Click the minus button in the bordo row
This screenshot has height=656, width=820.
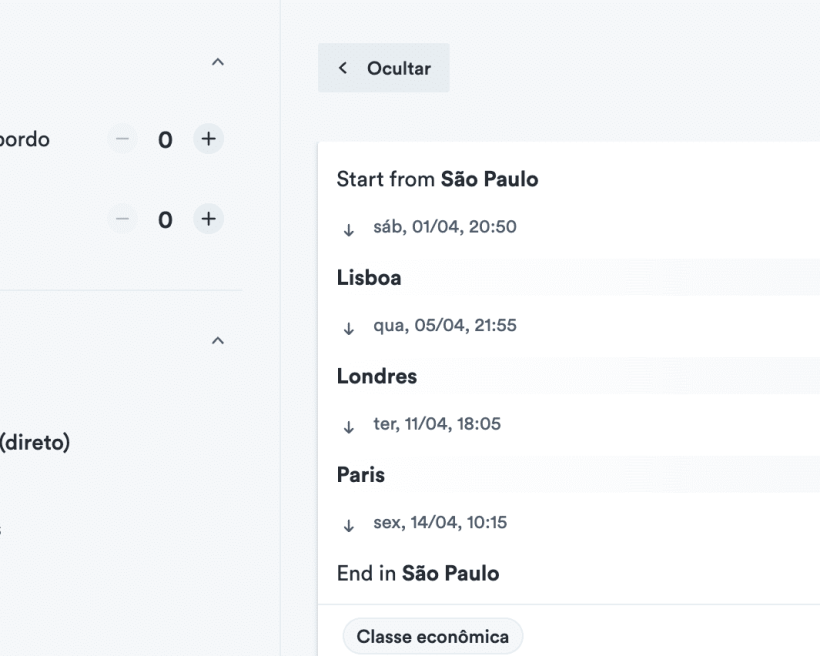point(122,139)
